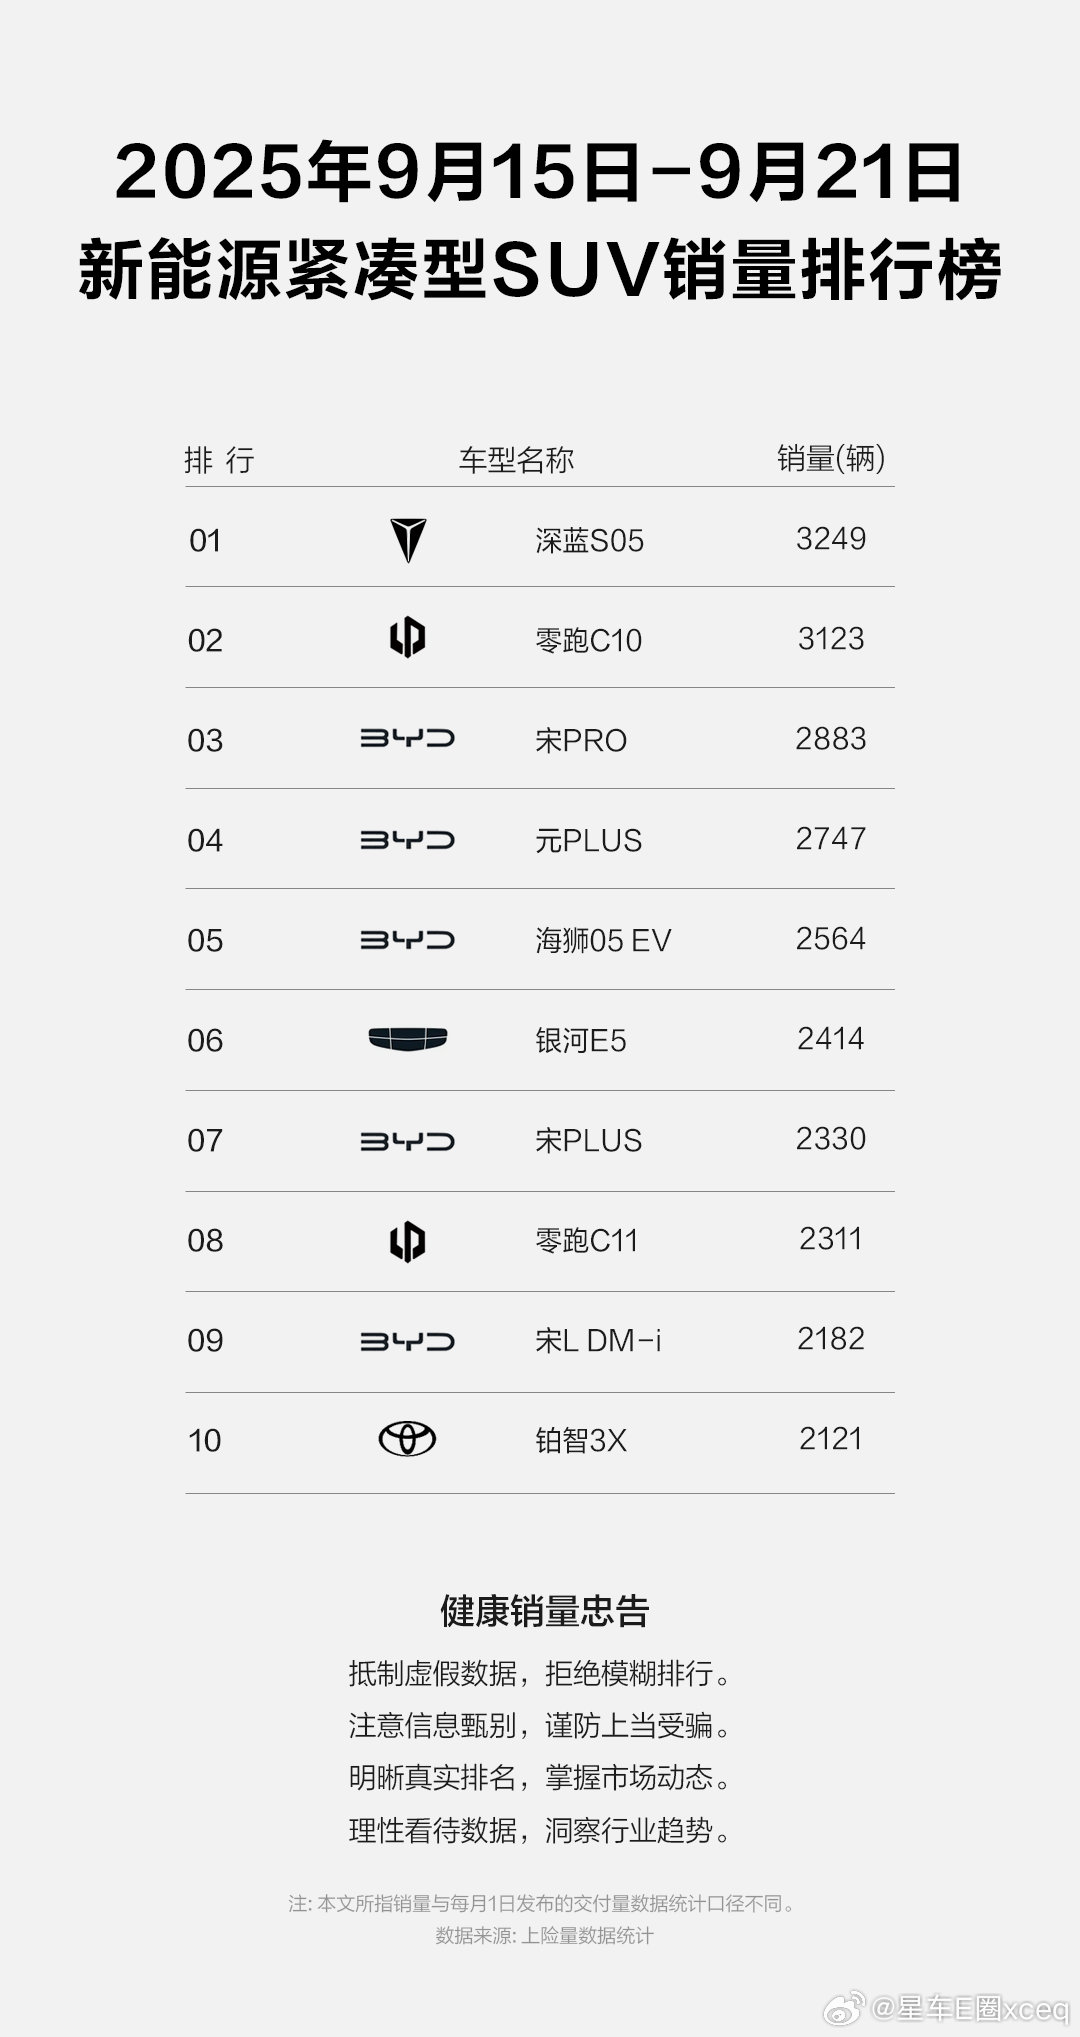The height and width of the screenshot is (2037, 1080).
Task: Click the Leapmotor logo next to 零跑C11
Action: pyautogui.click(x=407, y=1241)
